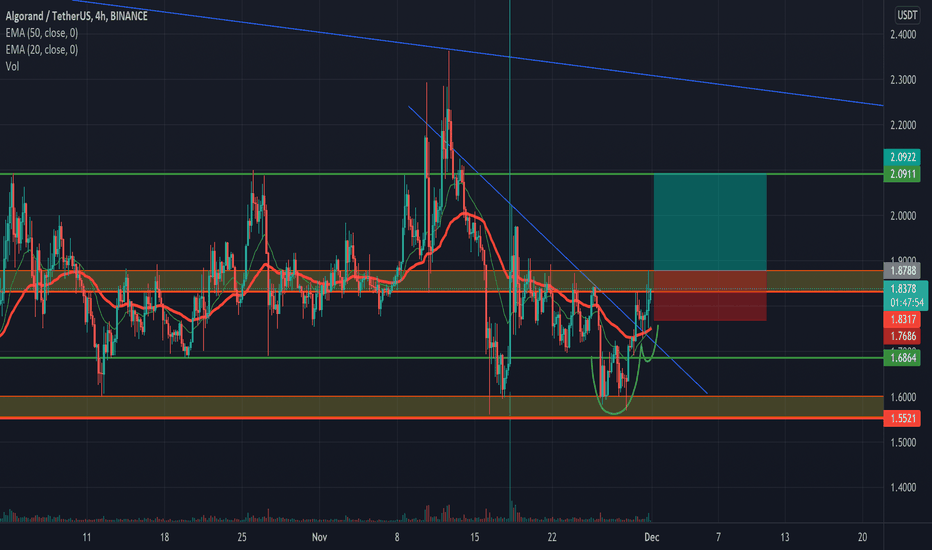
Task: Click the 18 date label on time axis
Action: (x=165, y=538)
